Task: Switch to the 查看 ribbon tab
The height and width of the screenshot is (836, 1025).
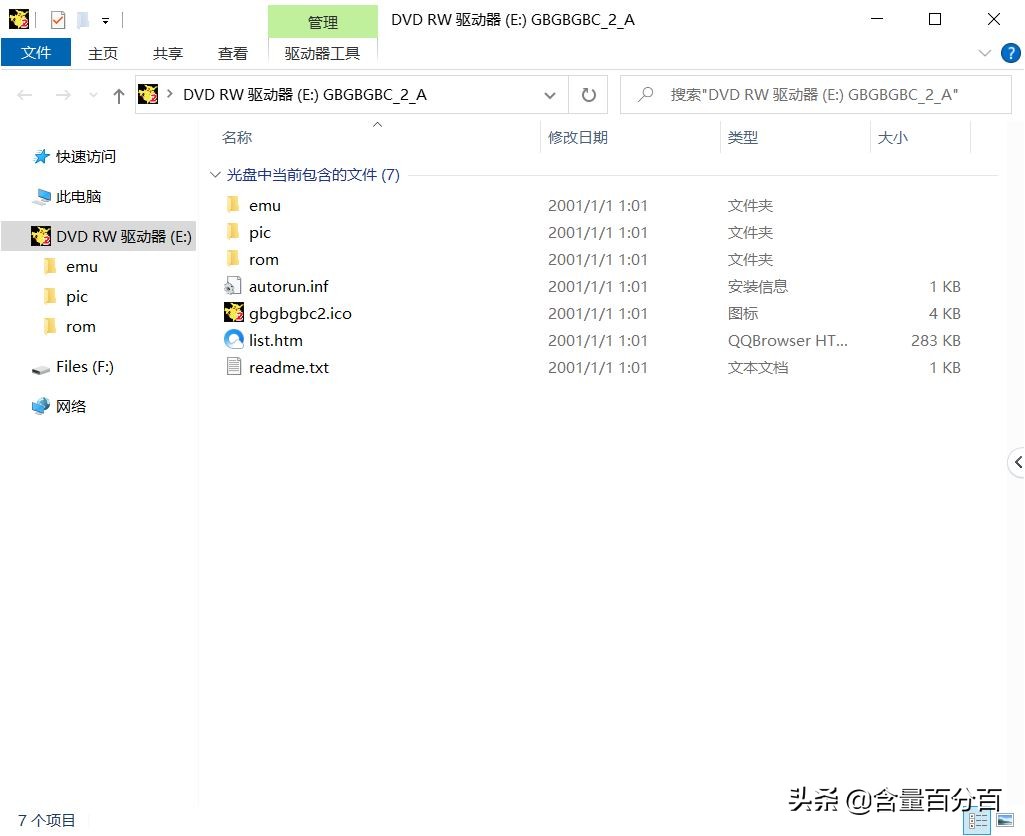Action: (x=232, y=53)
